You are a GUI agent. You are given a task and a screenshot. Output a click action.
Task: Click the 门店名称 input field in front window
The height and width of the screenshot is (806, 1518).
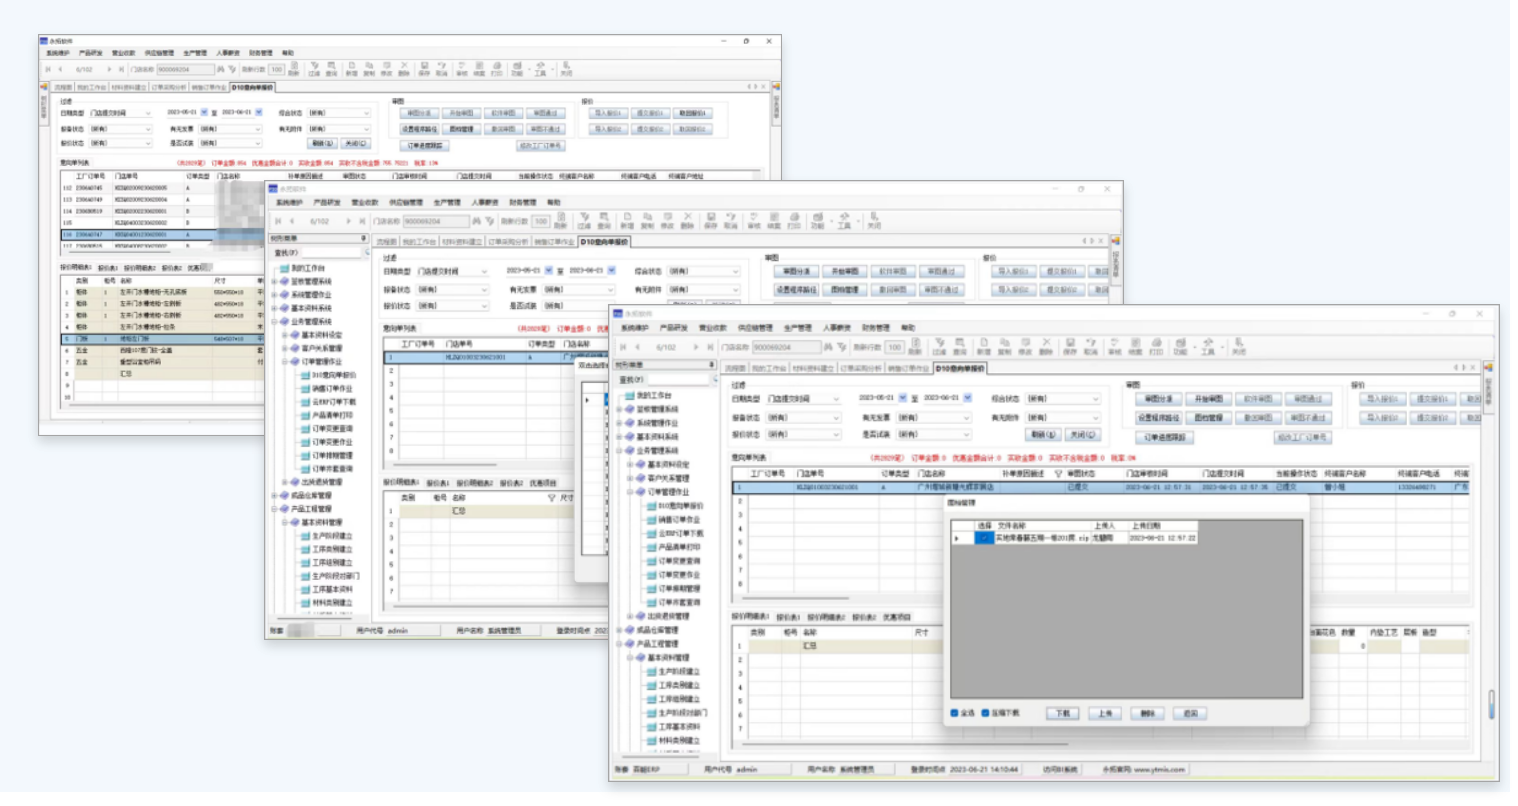(x=787, y=347)
